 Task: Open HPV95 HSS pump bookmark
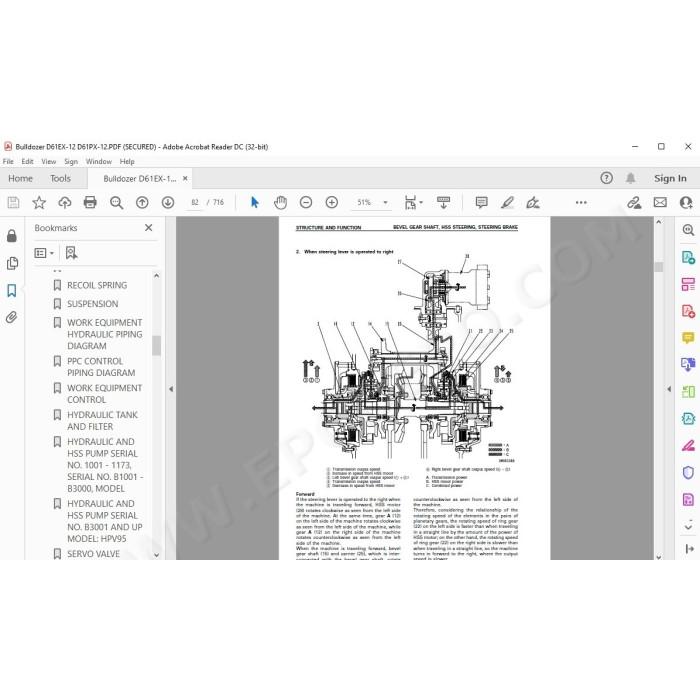tap(104, 521)
